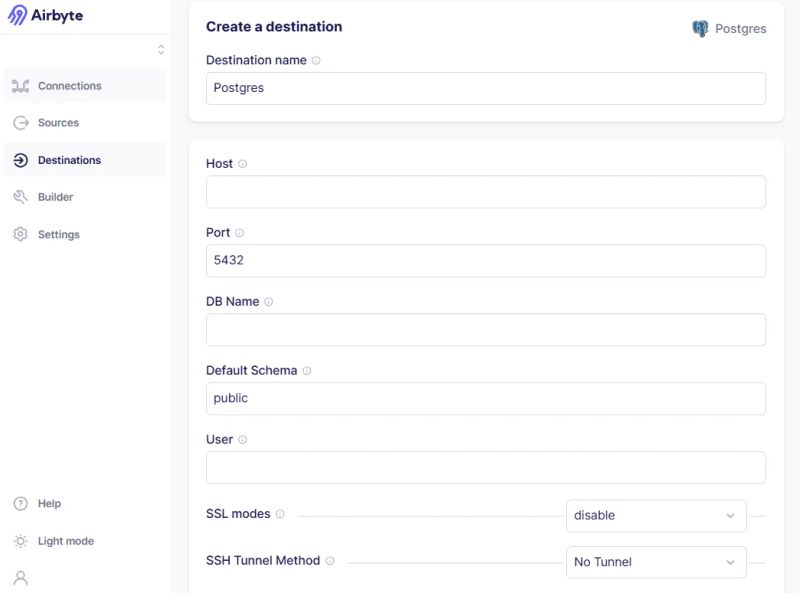Image resolution: width=800 pixels, height=593 pixels.
Task: Focus the Destination name field
Action: (x=486, y=88)
